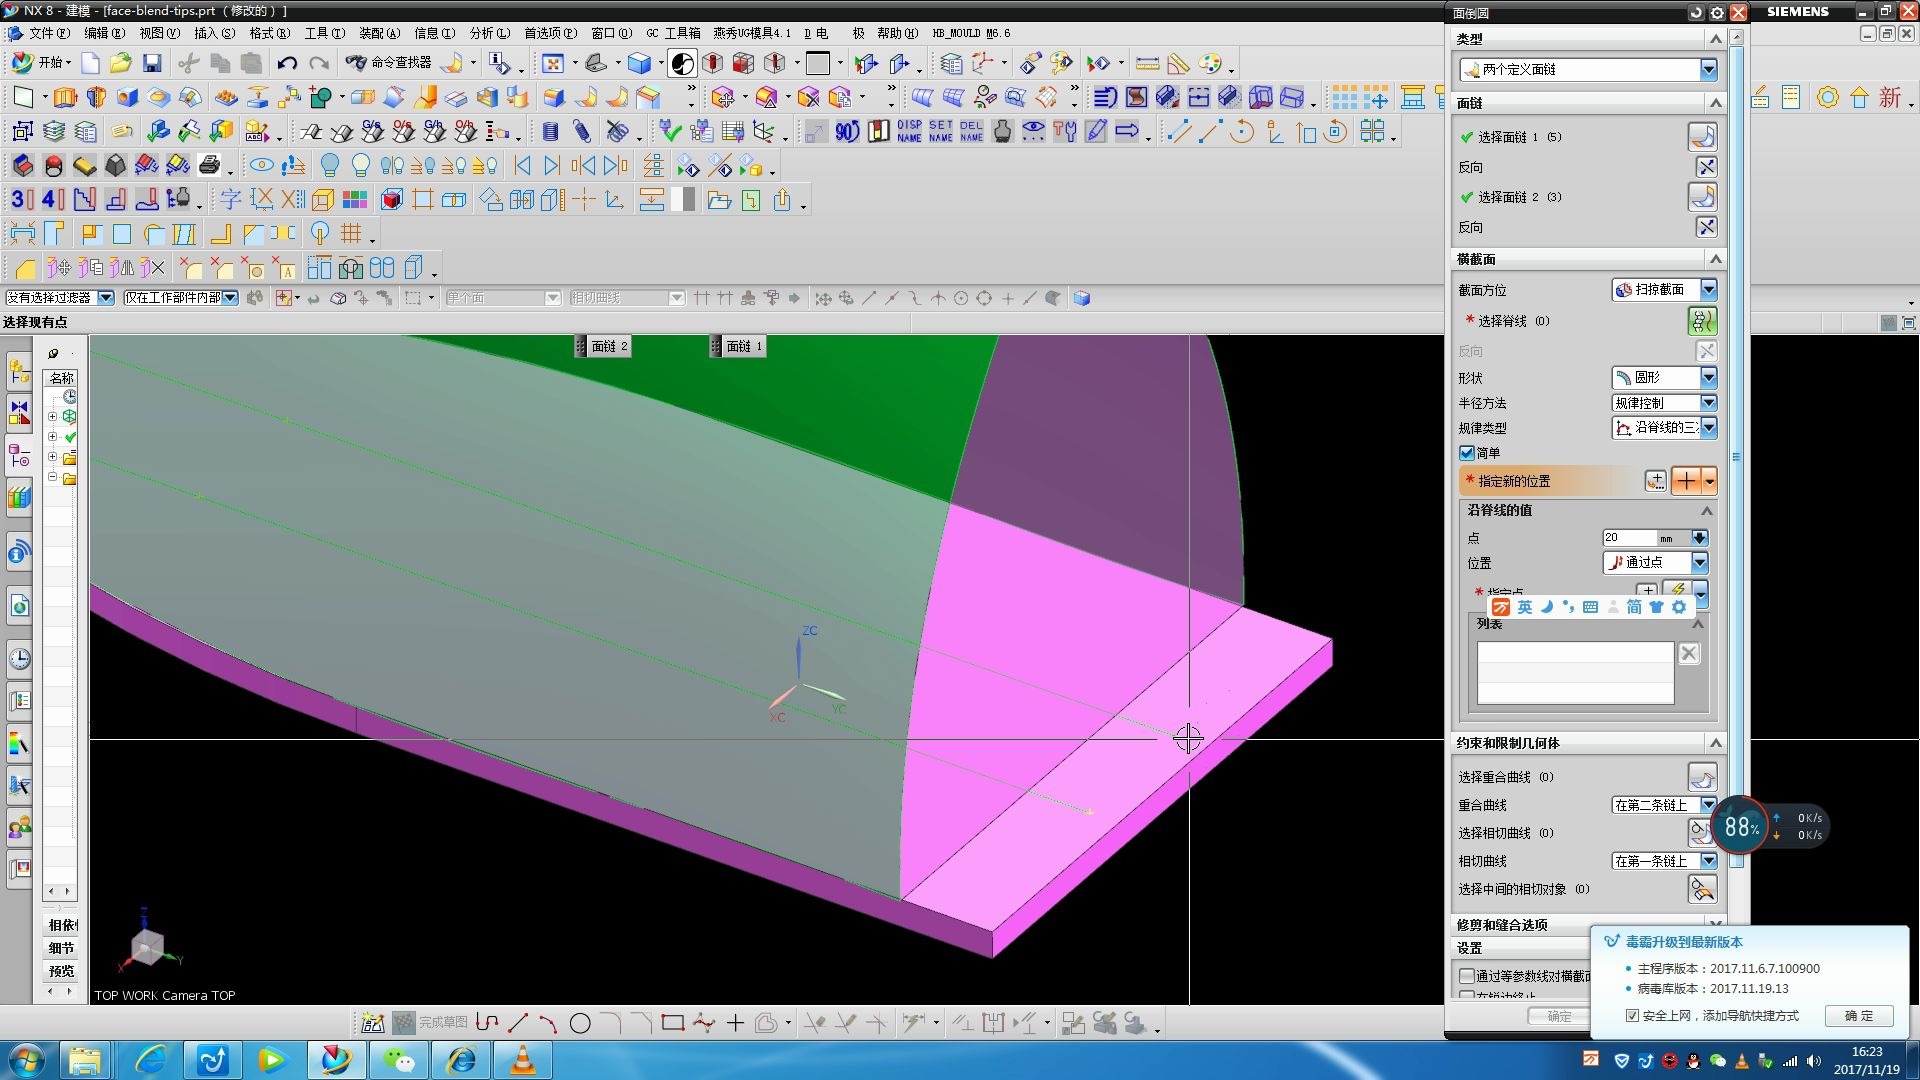The width and height of the screenshot is (1920, 1080).
Task: Click the Save icon in toolbar
Action: click(152, 63)
